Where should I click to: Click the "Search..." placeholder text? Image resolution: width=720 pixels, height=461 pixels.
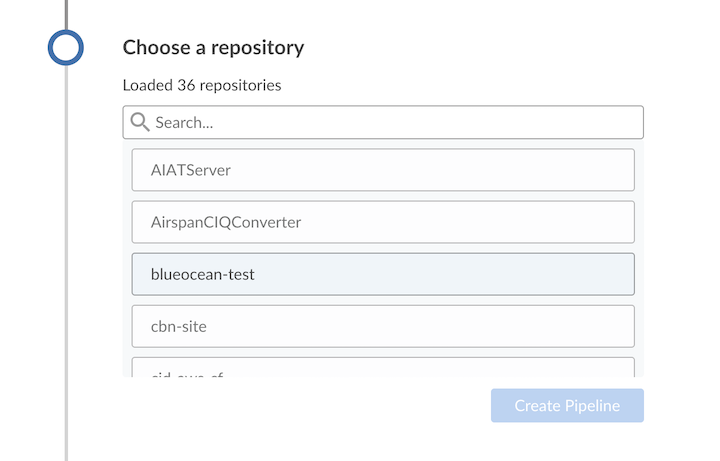pyautogui.click(x=185, y=123)
